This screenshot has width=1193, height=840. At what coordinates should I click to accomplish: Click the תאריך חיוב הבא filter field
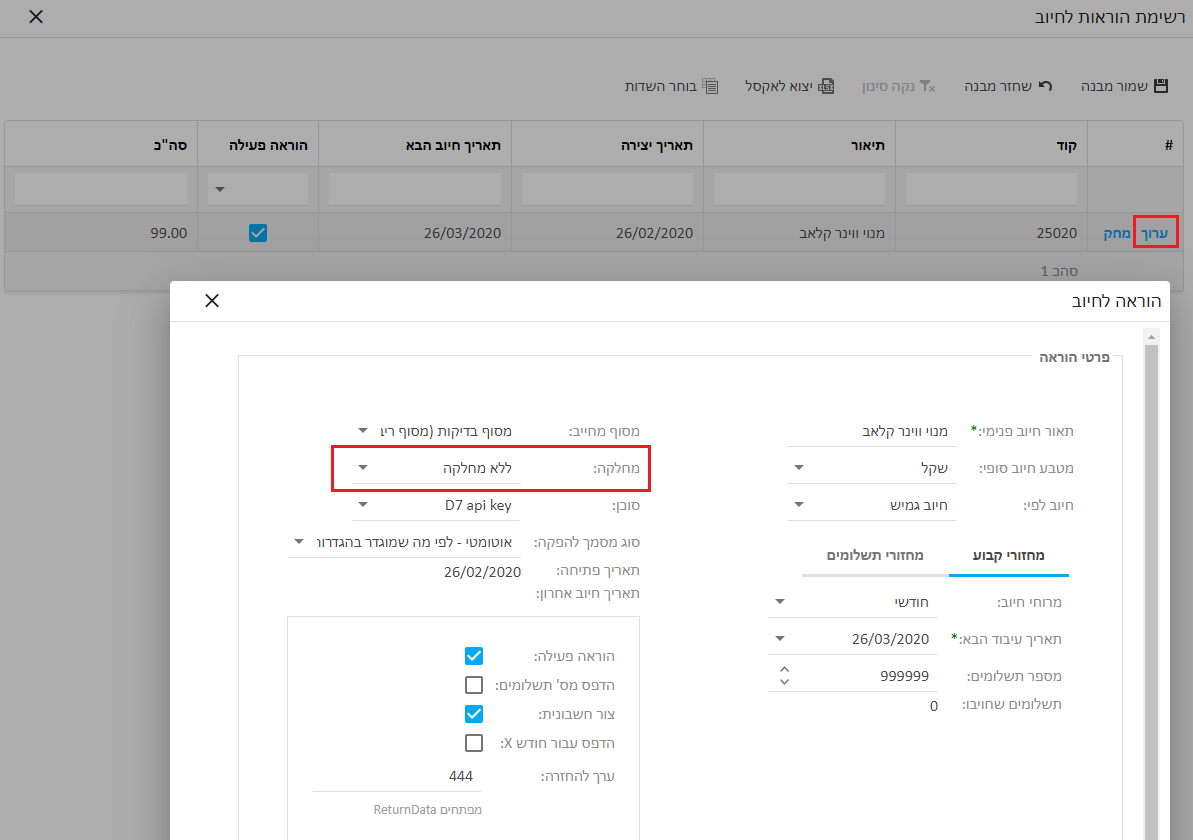coord(415,189)
